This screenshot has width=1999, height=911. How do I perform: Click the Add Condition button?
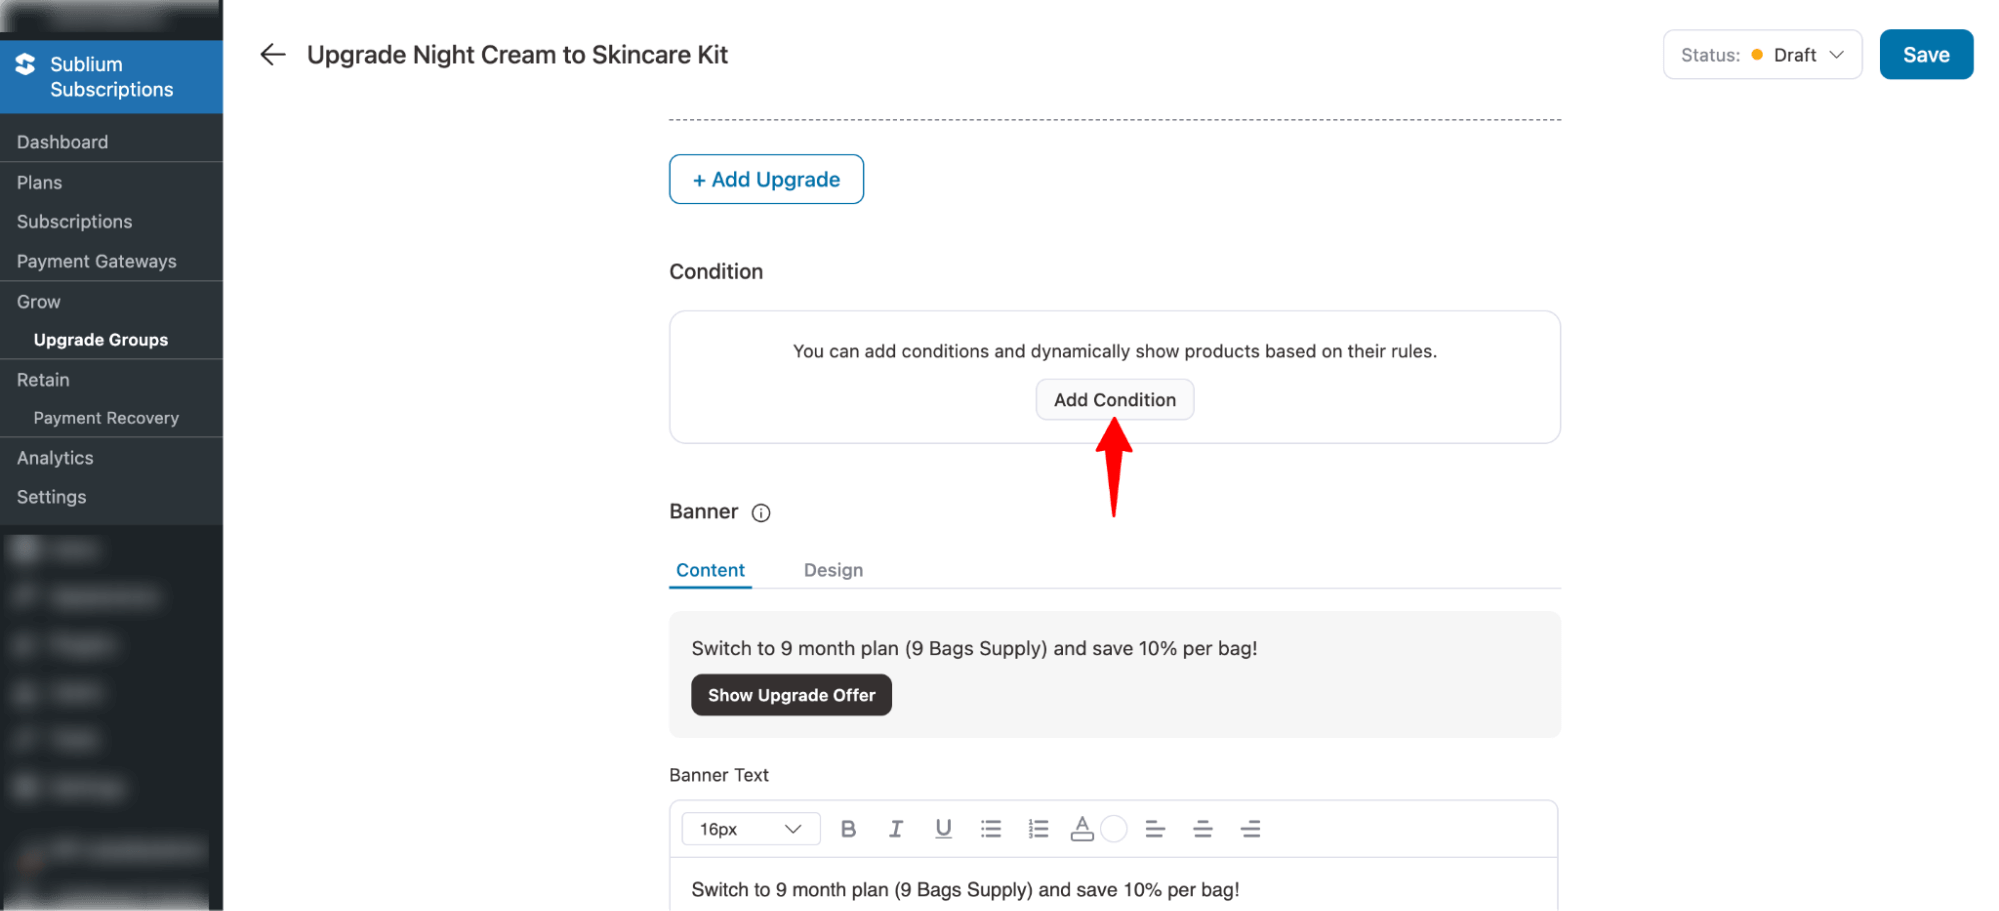[1114, 400]
